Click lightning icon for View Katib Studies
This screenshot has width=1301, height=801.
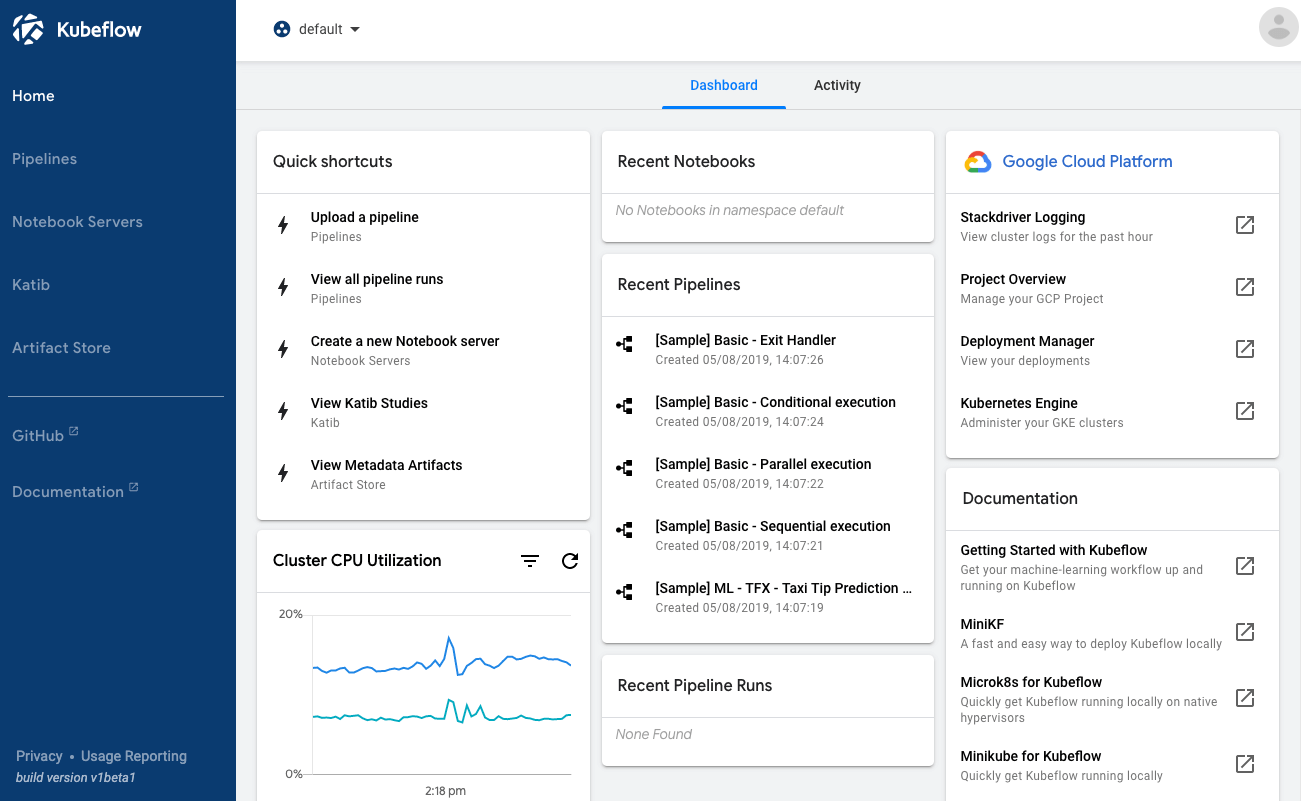283,412
